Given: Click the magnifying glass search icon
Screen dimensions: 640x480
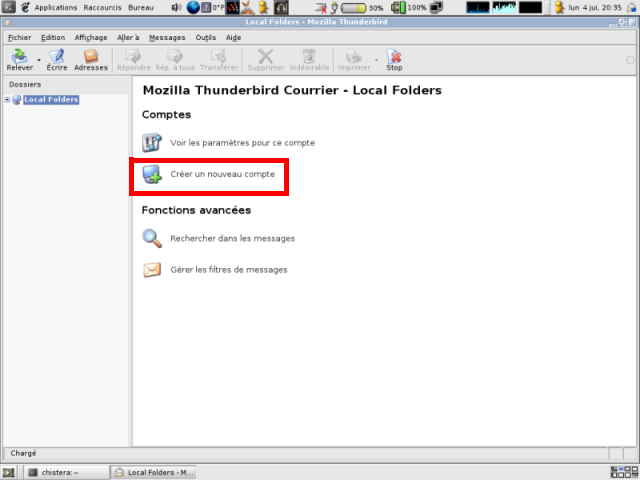Looking at the screenshot, I should [x=152, y=238].
